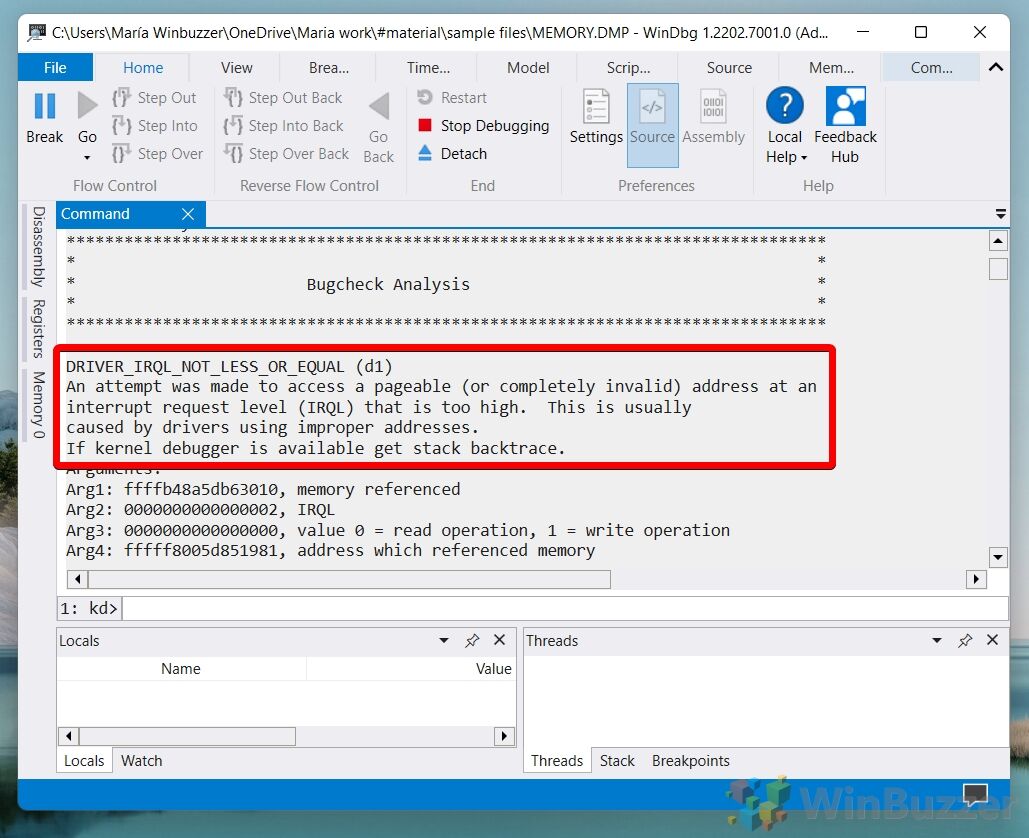Open Feedback Hub

[x=845, y=126]
